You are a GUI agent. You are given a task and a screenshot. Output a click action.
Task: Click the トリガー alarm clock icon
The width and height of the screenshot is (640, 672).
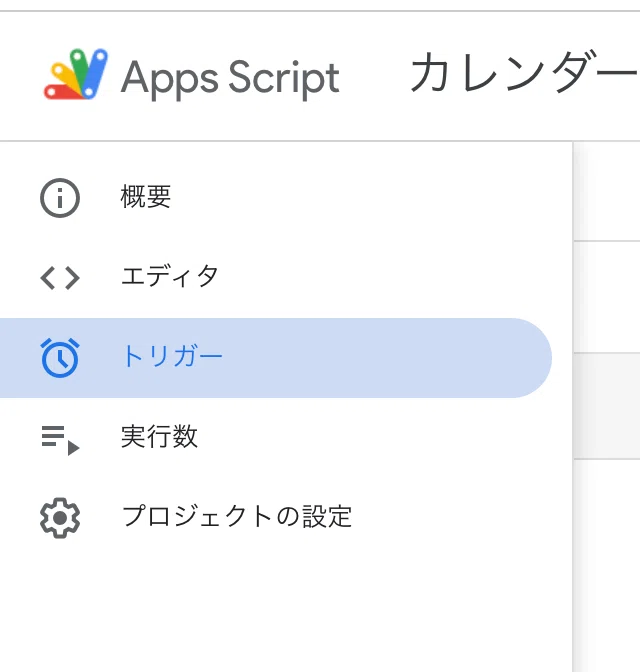[60, 358]
